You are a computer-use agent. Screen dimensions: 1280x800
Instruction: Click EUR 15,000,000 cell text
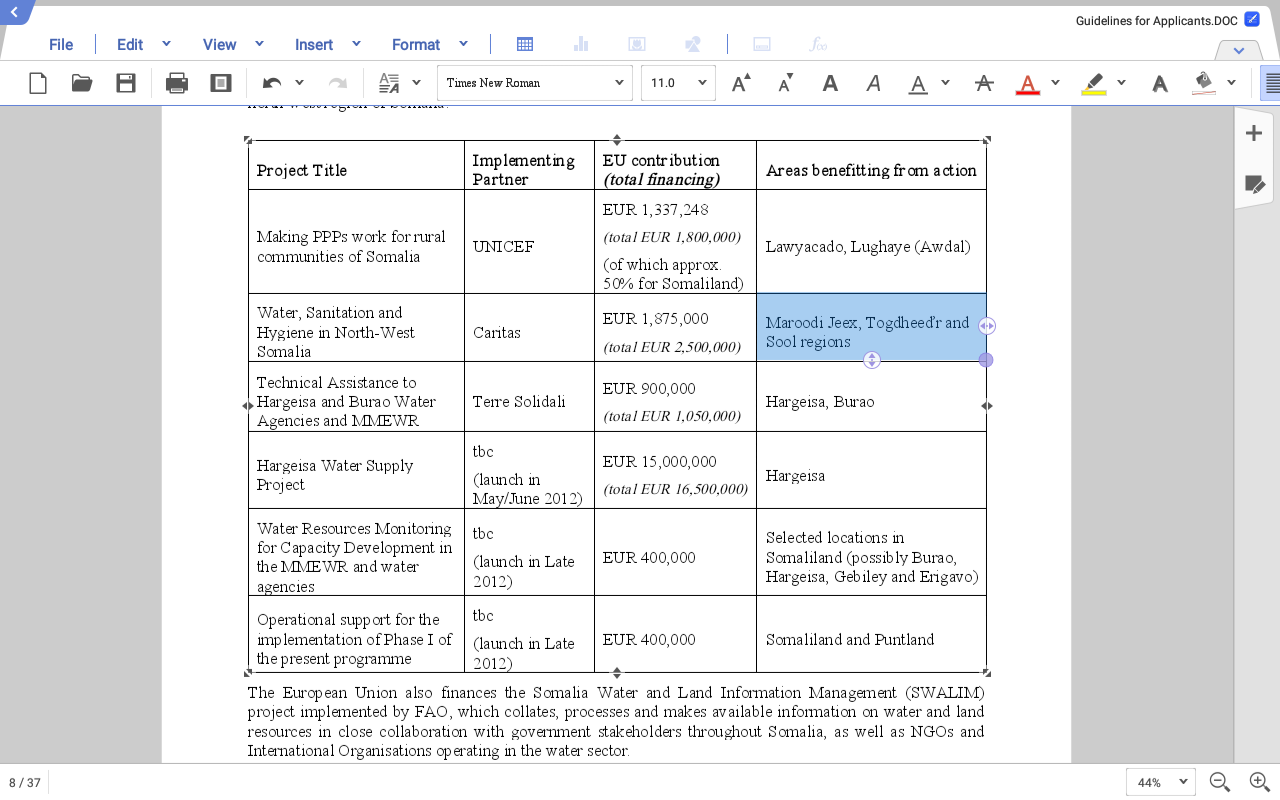click(659, 461)
